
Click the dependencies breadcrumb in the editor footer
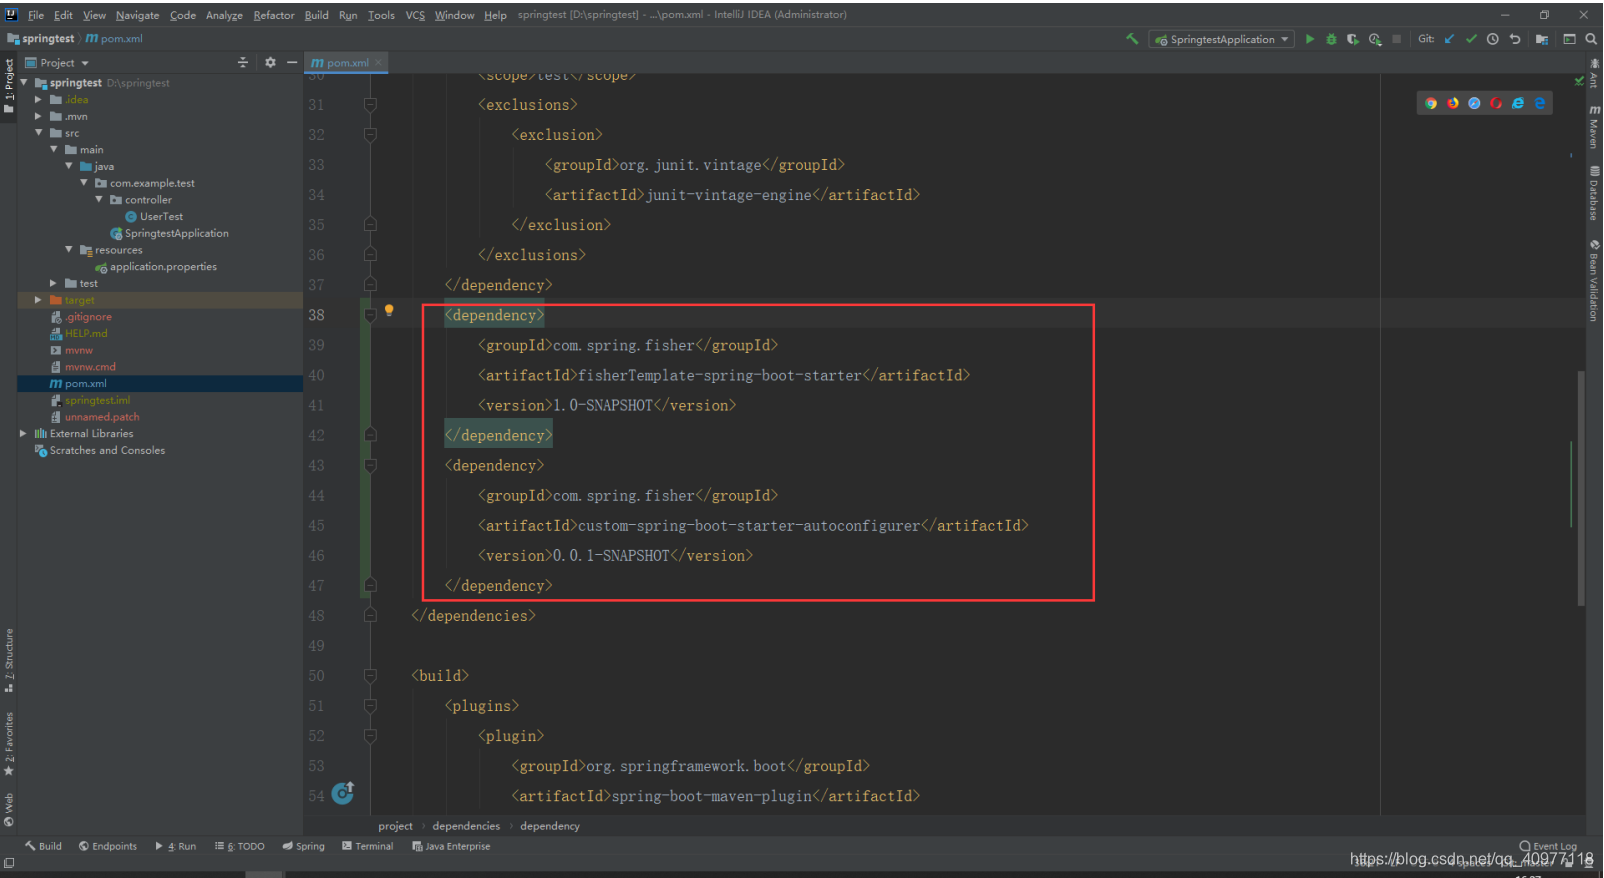click(466, 826)
